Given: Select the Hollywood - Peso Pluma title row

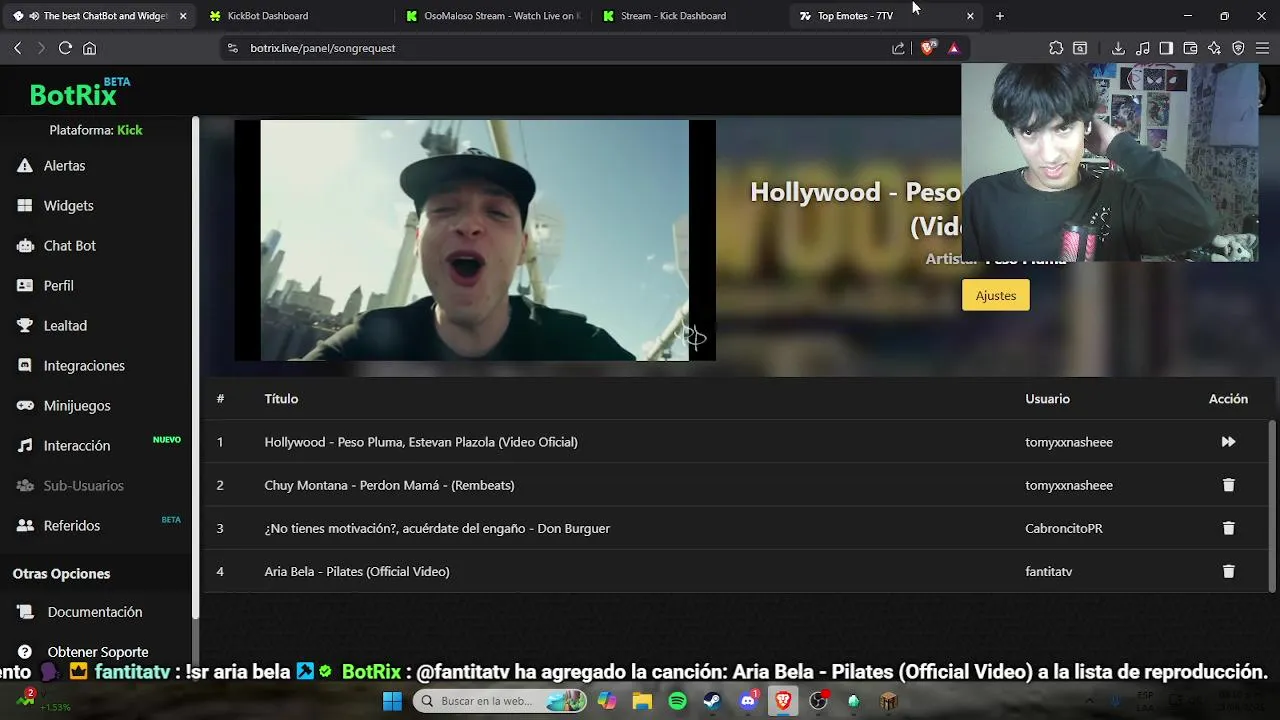Looking at the screenshot, I should point(421,442).
